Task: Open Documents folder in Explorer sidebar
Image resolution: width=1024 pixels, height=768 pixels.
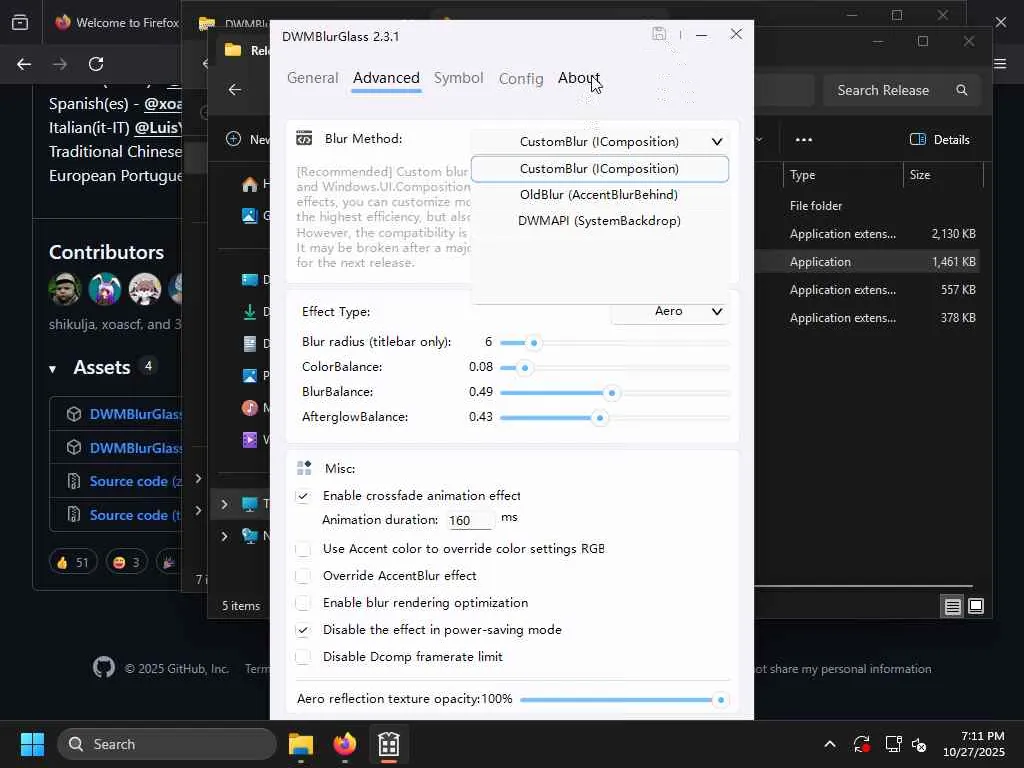Action: [249, 344]
